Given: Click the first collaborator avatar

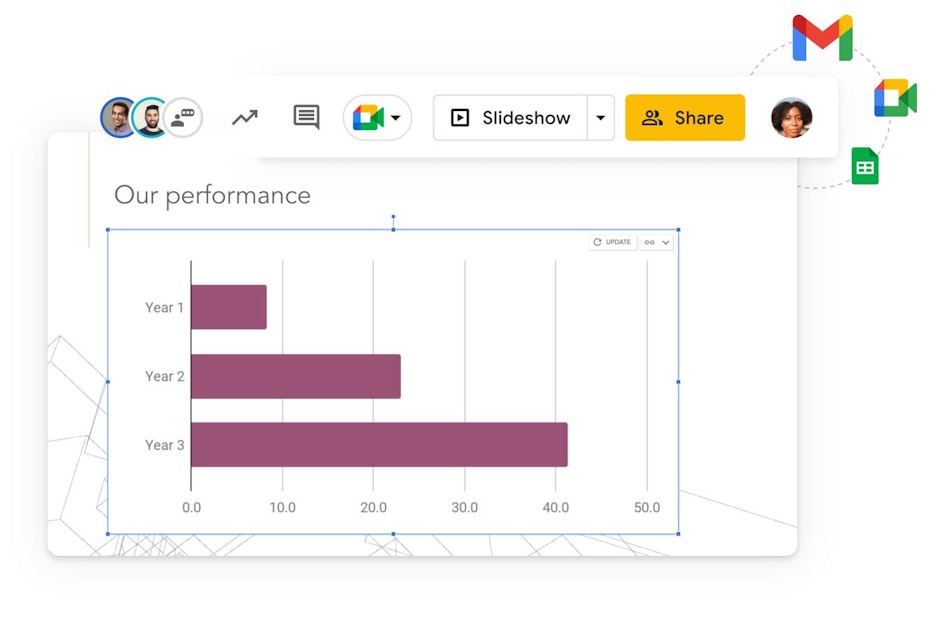Looking at the screenshot, I should tap(119, 117).
